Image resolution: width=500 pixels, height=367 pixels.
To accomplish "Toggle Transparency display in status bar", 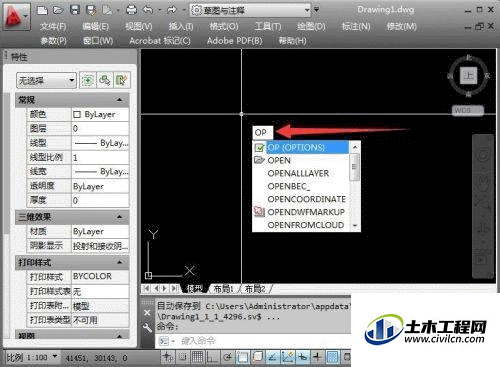I will tap(332, 357).
